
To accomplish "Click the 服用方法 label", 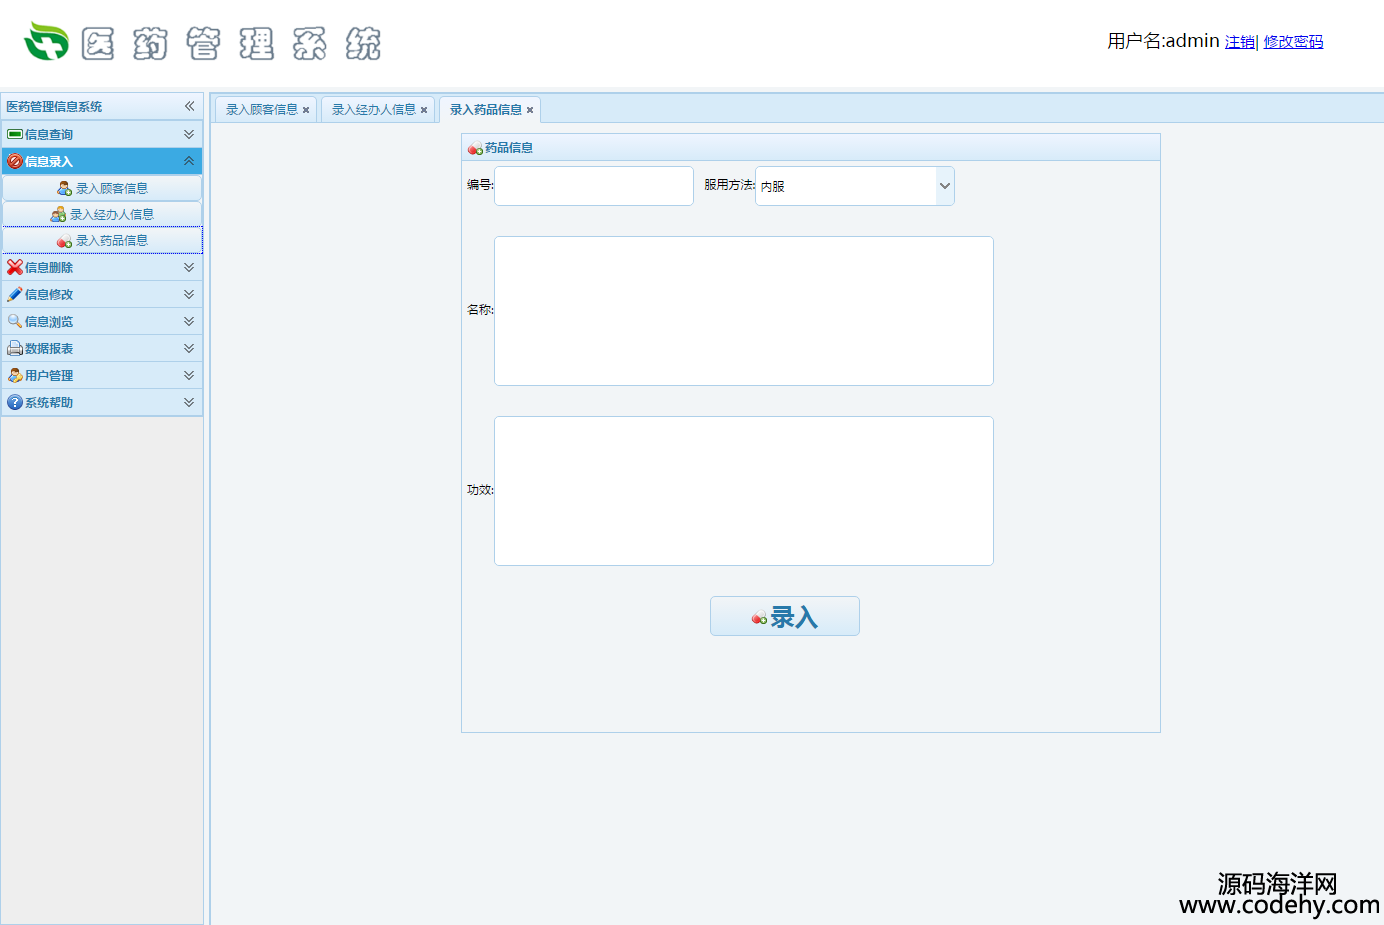I will (729, 185).
